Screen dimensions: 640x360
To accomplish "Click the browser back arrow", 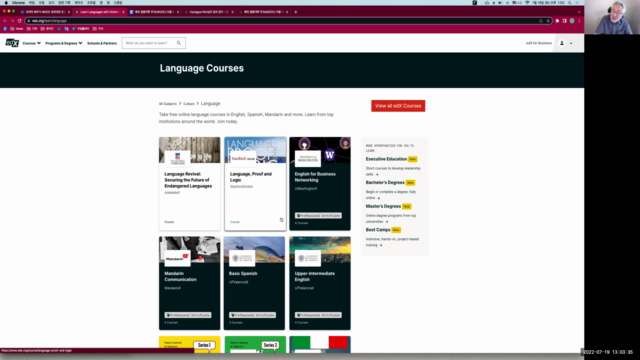I will tap(5, 21).
